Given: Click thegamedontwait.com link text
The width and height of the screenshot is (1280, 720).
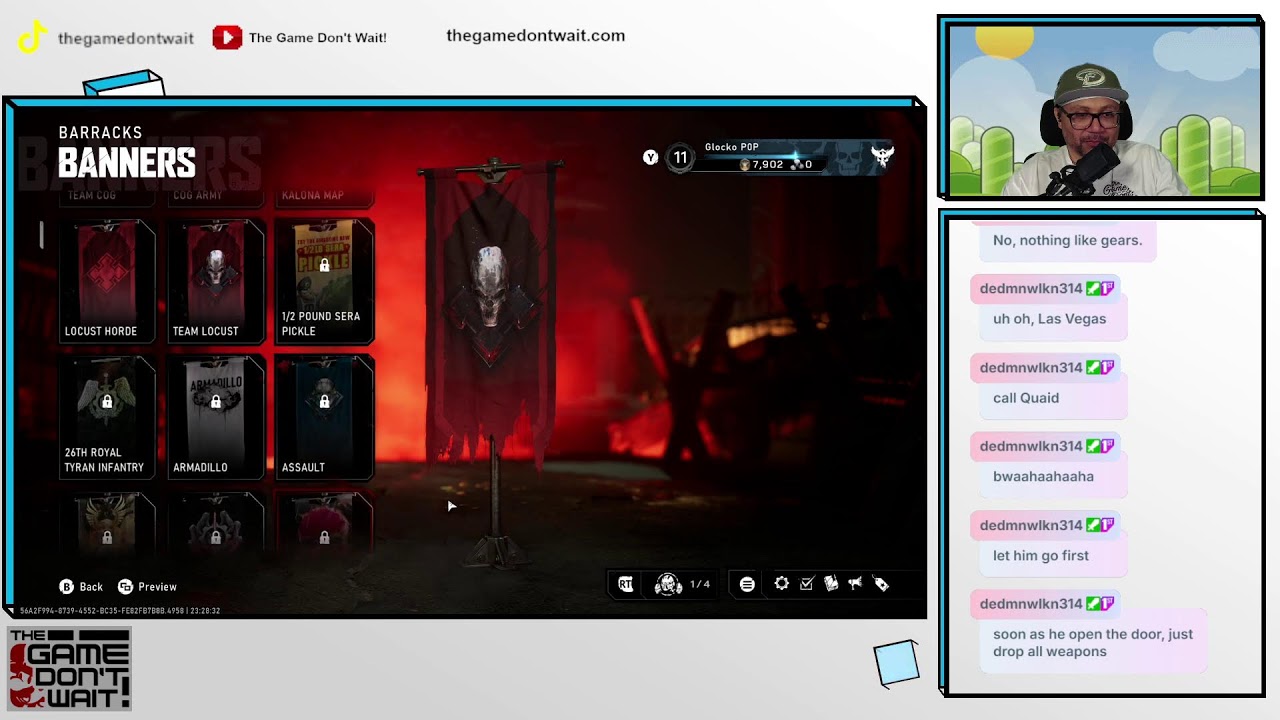Looking at the screenshot, I should (535, 36).
